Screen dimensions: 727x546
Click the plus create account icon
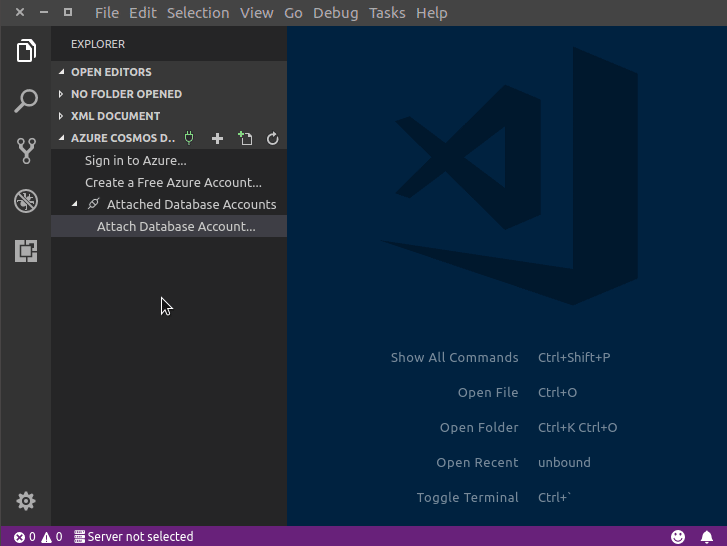coord(217,139)
